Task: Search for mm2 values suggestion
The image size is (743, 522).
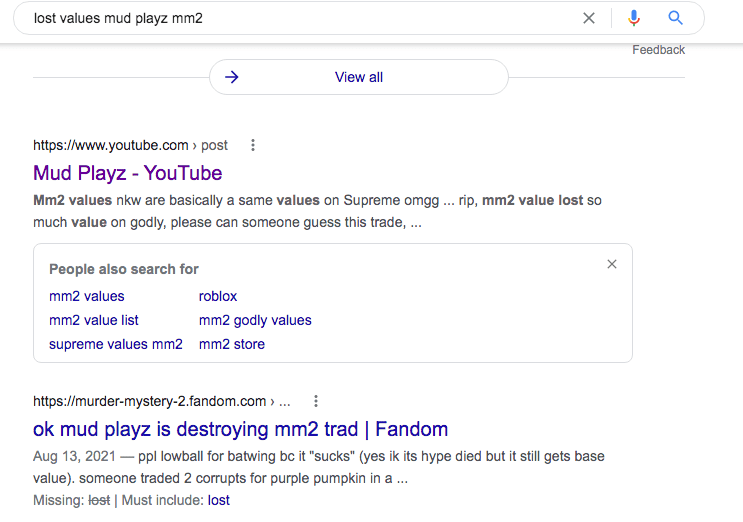Action: click(x=87, y=296)
